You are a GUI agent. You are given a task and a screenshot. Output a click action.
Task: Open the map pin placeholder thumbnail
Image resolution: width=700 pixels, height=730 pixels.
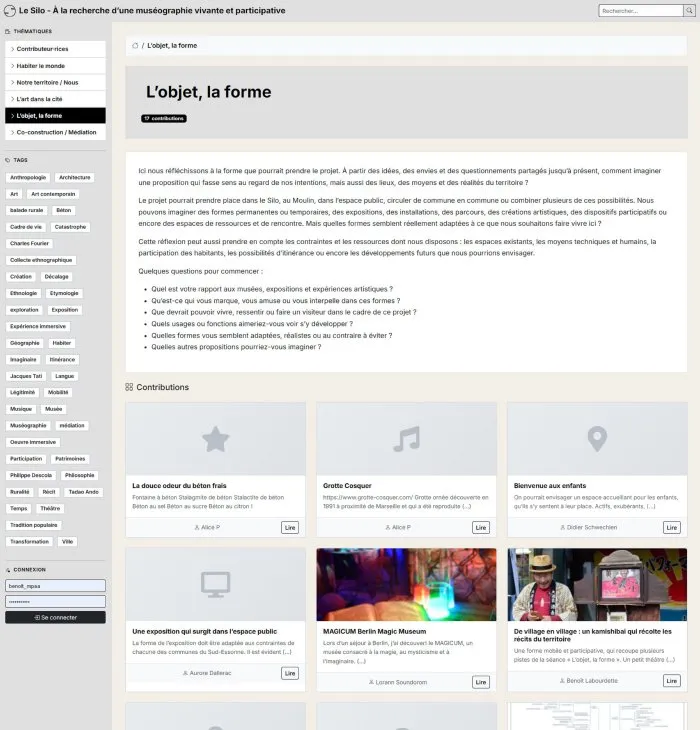point(597,439)
